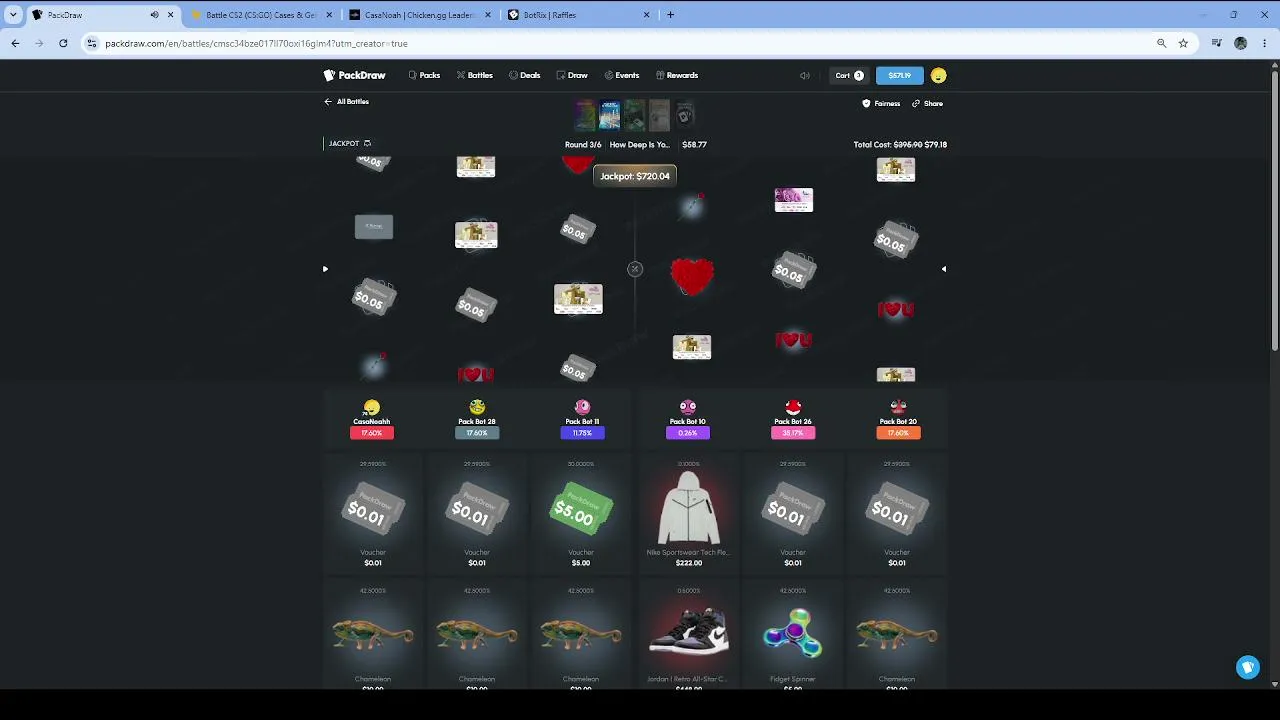Click the Pack Bot 20 avatar
This screenshot has width=1280, height=720.
(x=898, y=407)
